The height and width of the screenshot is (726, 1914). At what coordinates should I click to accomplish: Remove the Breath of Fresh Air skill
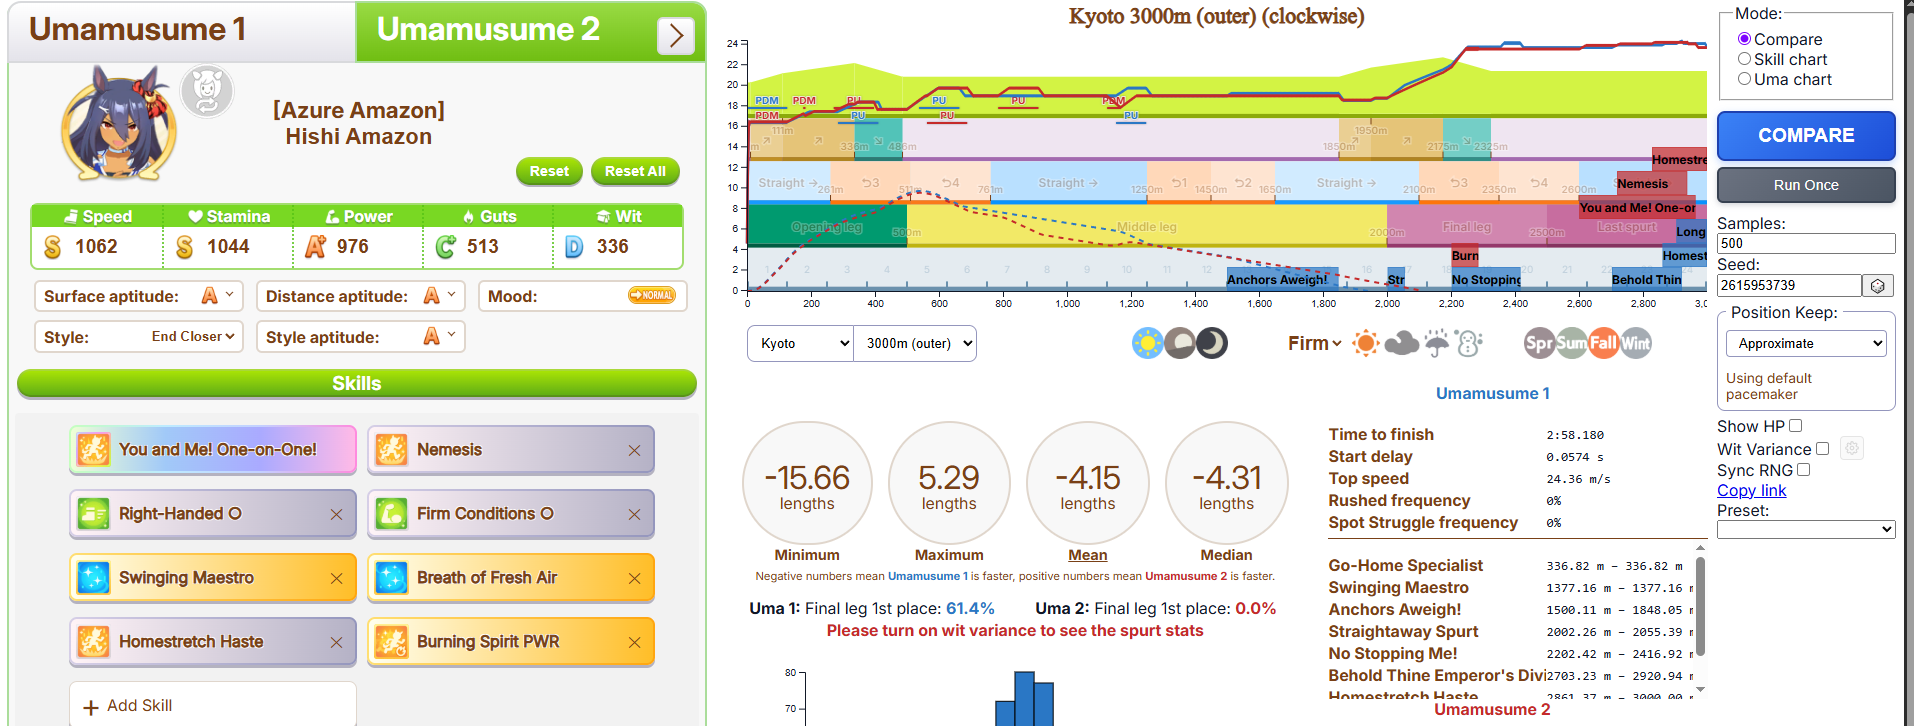click(634, 579)
